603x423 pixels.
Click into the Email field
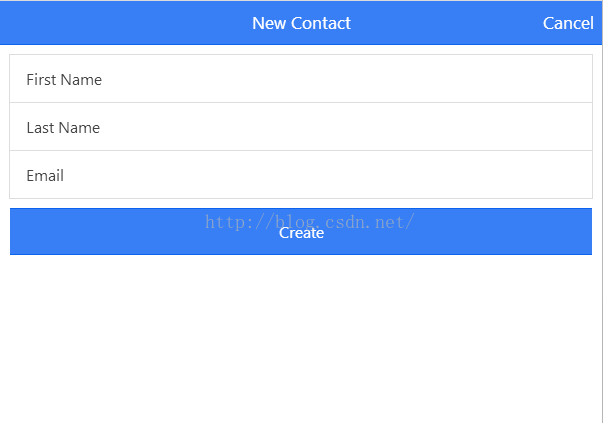(x=300, y=175)
